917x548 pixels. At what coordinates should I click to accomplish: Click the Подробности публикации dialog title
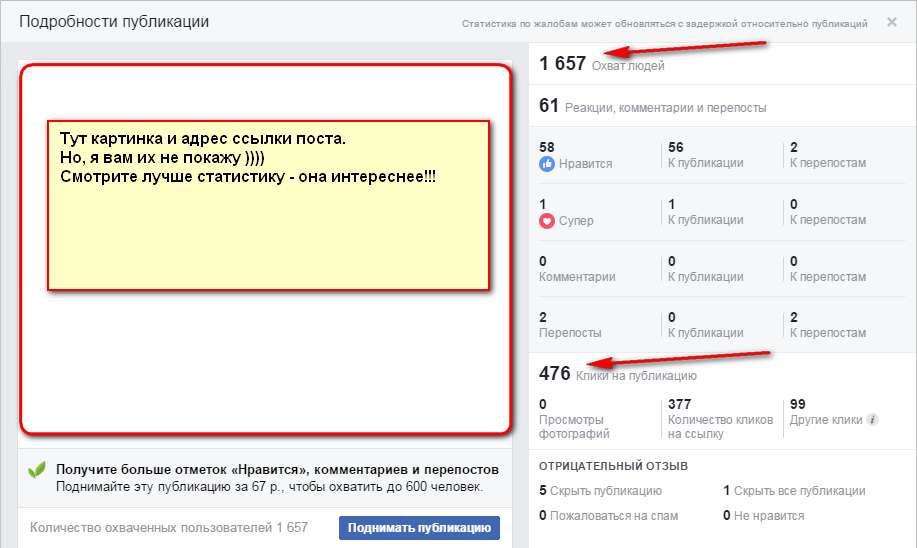pos(115,21)
